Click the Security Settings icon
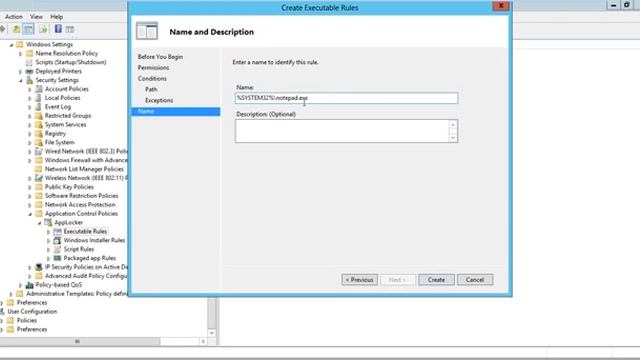Image resolution: width=640 pixels, height=360 pixels. point(29,80)
